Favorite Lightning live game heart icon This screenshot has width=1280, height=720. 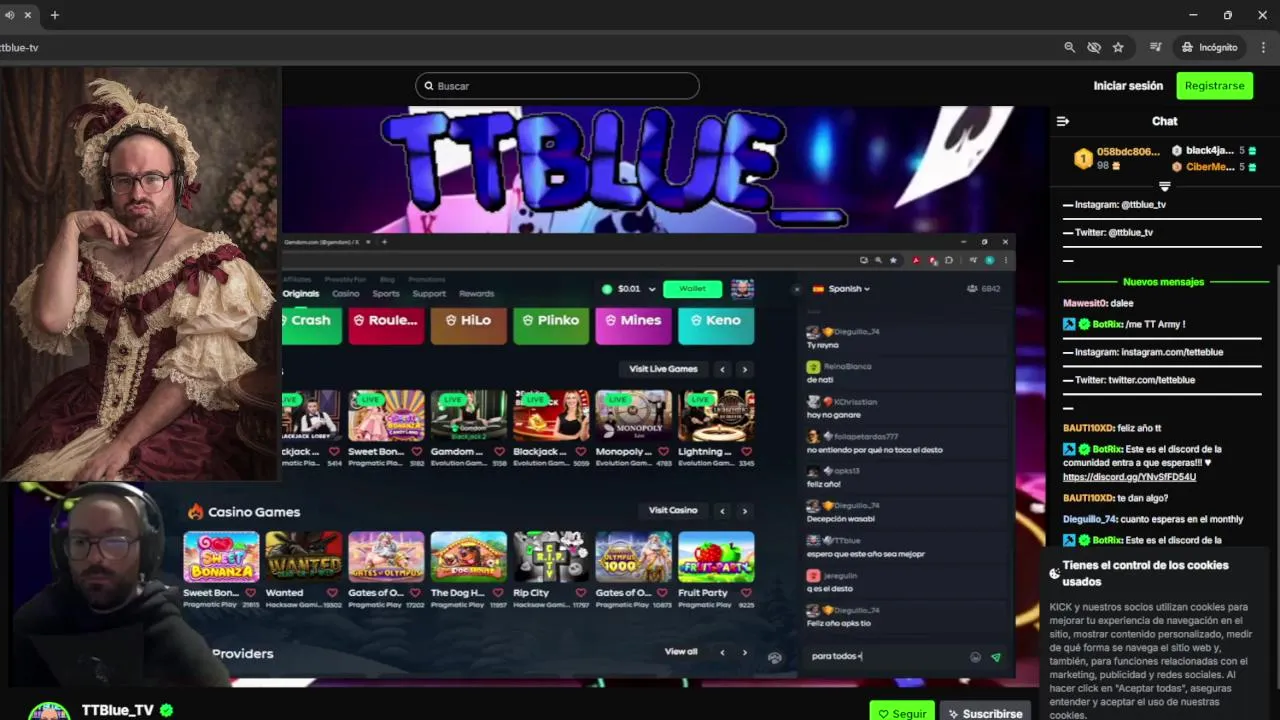click(746, 452)
